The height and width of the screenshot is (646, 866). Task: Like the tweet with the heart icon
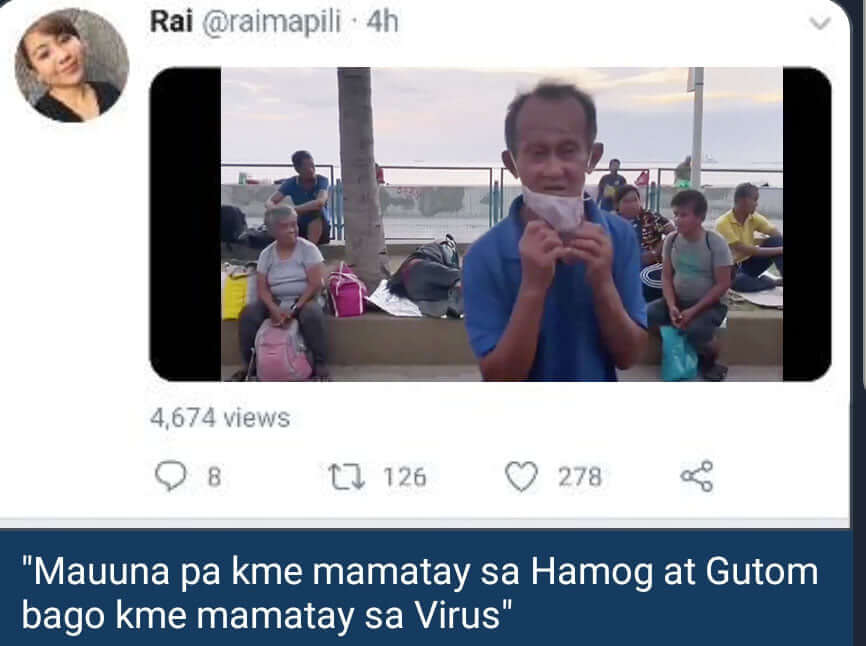tap(521, 476)
